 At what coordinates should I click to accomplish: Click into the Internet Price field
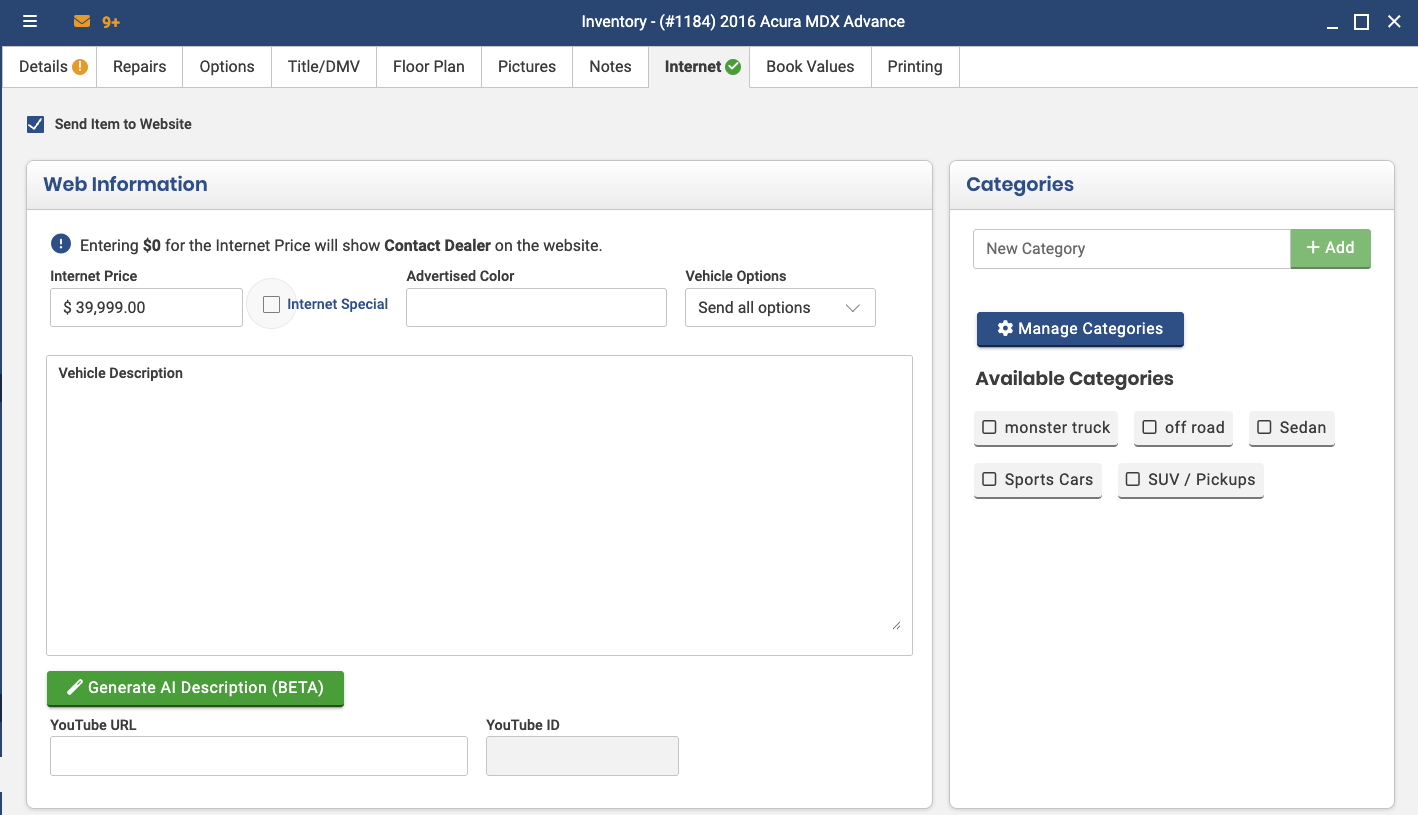[x=146, y=308]
